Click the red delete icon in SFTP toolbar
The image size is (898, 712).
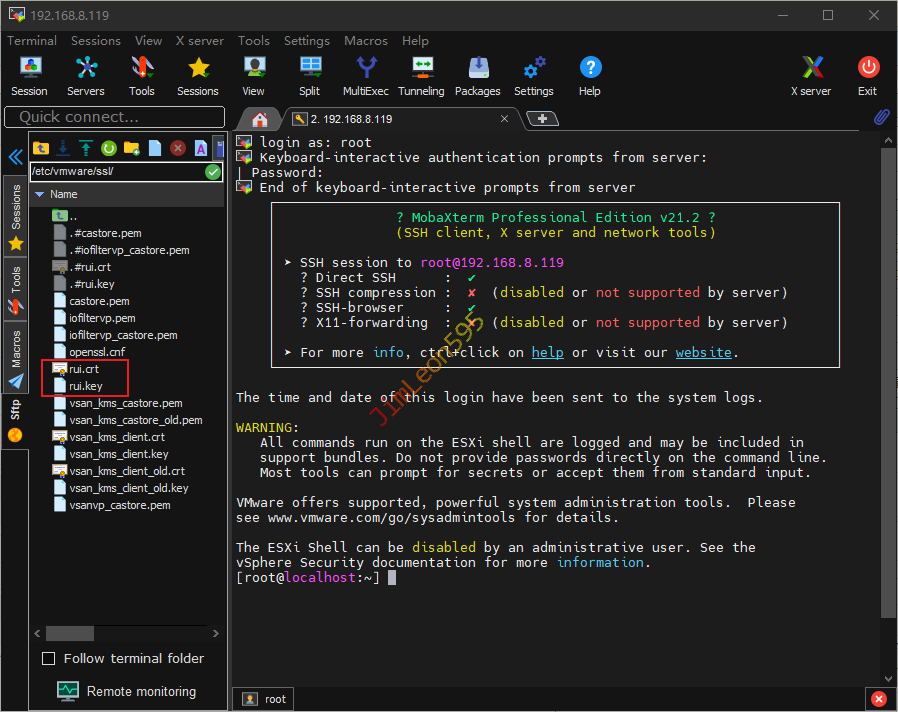(178, 148)
